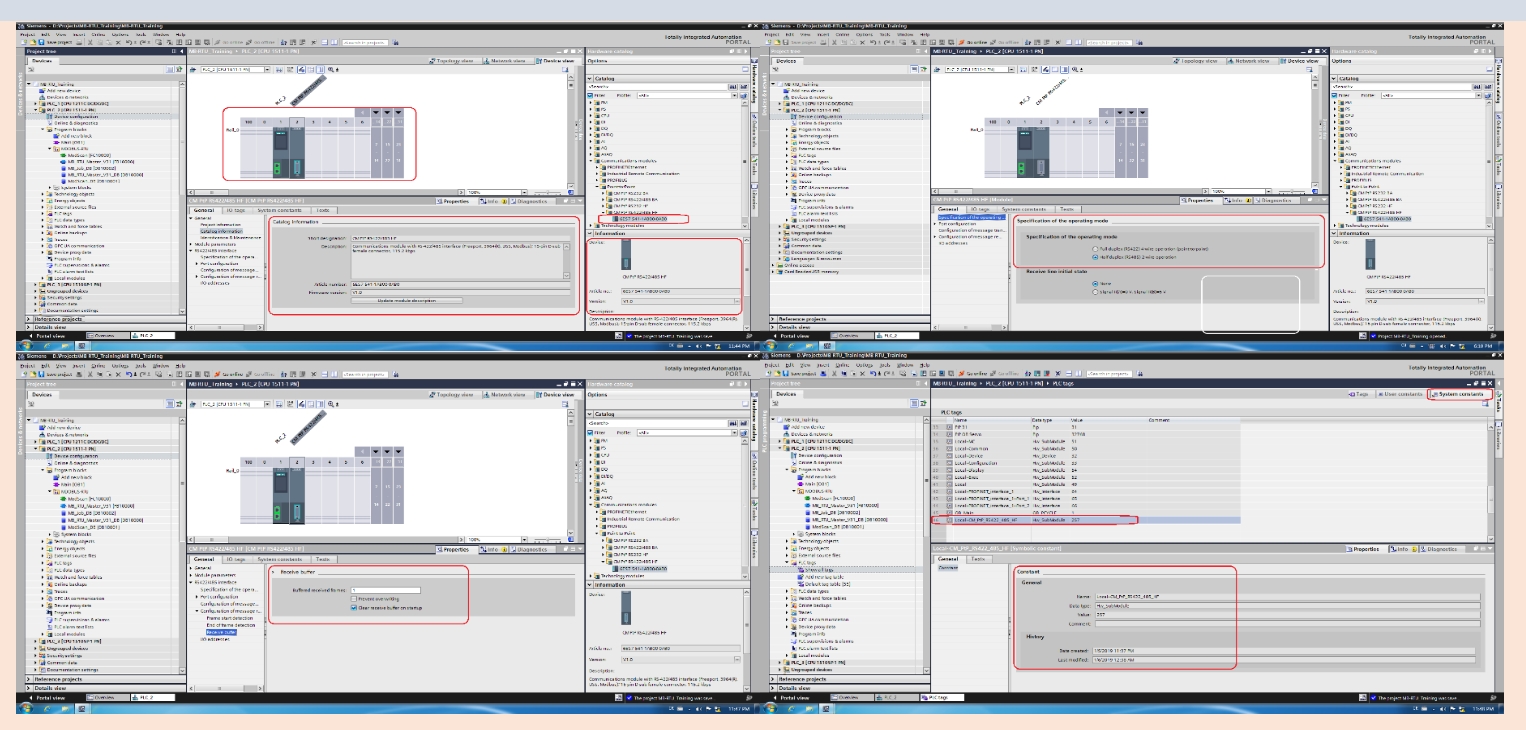
Task: Select End of frame detection tree item
Action: coord(231,626)
